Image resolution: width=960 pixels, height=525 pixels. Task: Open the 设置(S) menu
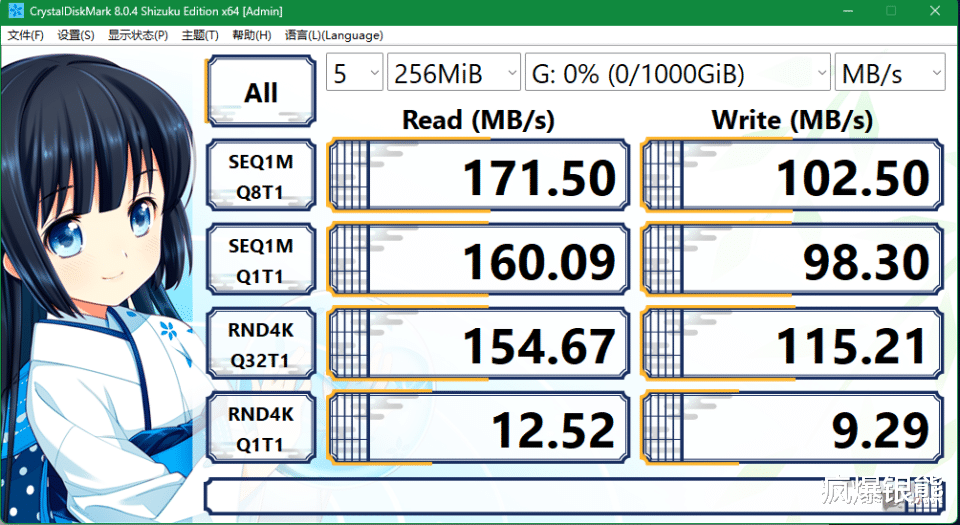(76, 35)
